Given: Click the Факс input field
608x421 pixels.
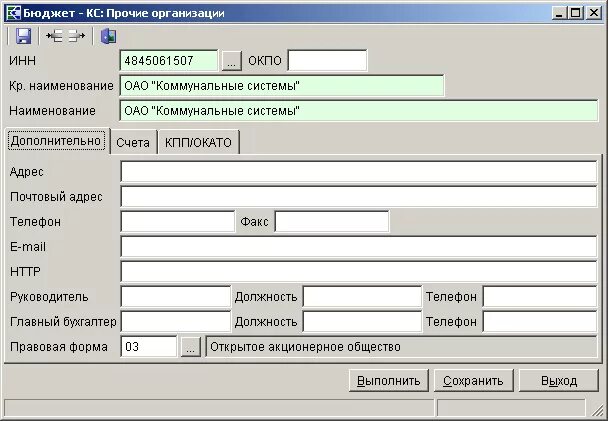Looking at the screenshot, I should [332, 222].
